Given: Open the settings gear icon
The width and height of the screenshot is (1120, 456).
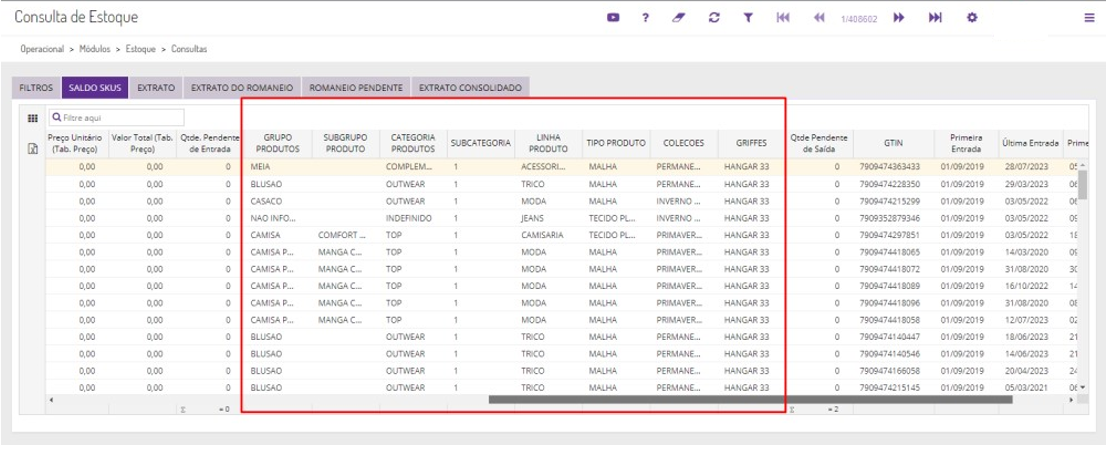Looking at the screenshot, I should [971, 18].
